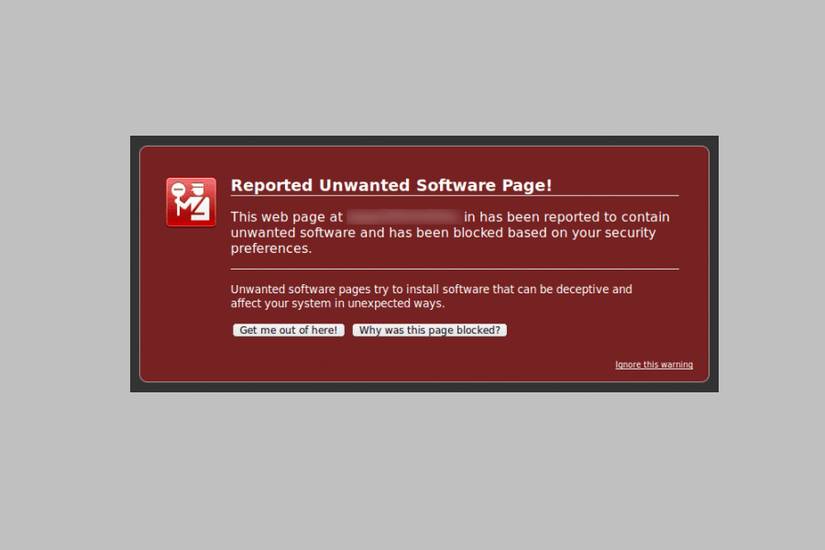The image size is (825, 550).
Task: Click the red blocked-site warning icon
Action: (x=191, y=202)
